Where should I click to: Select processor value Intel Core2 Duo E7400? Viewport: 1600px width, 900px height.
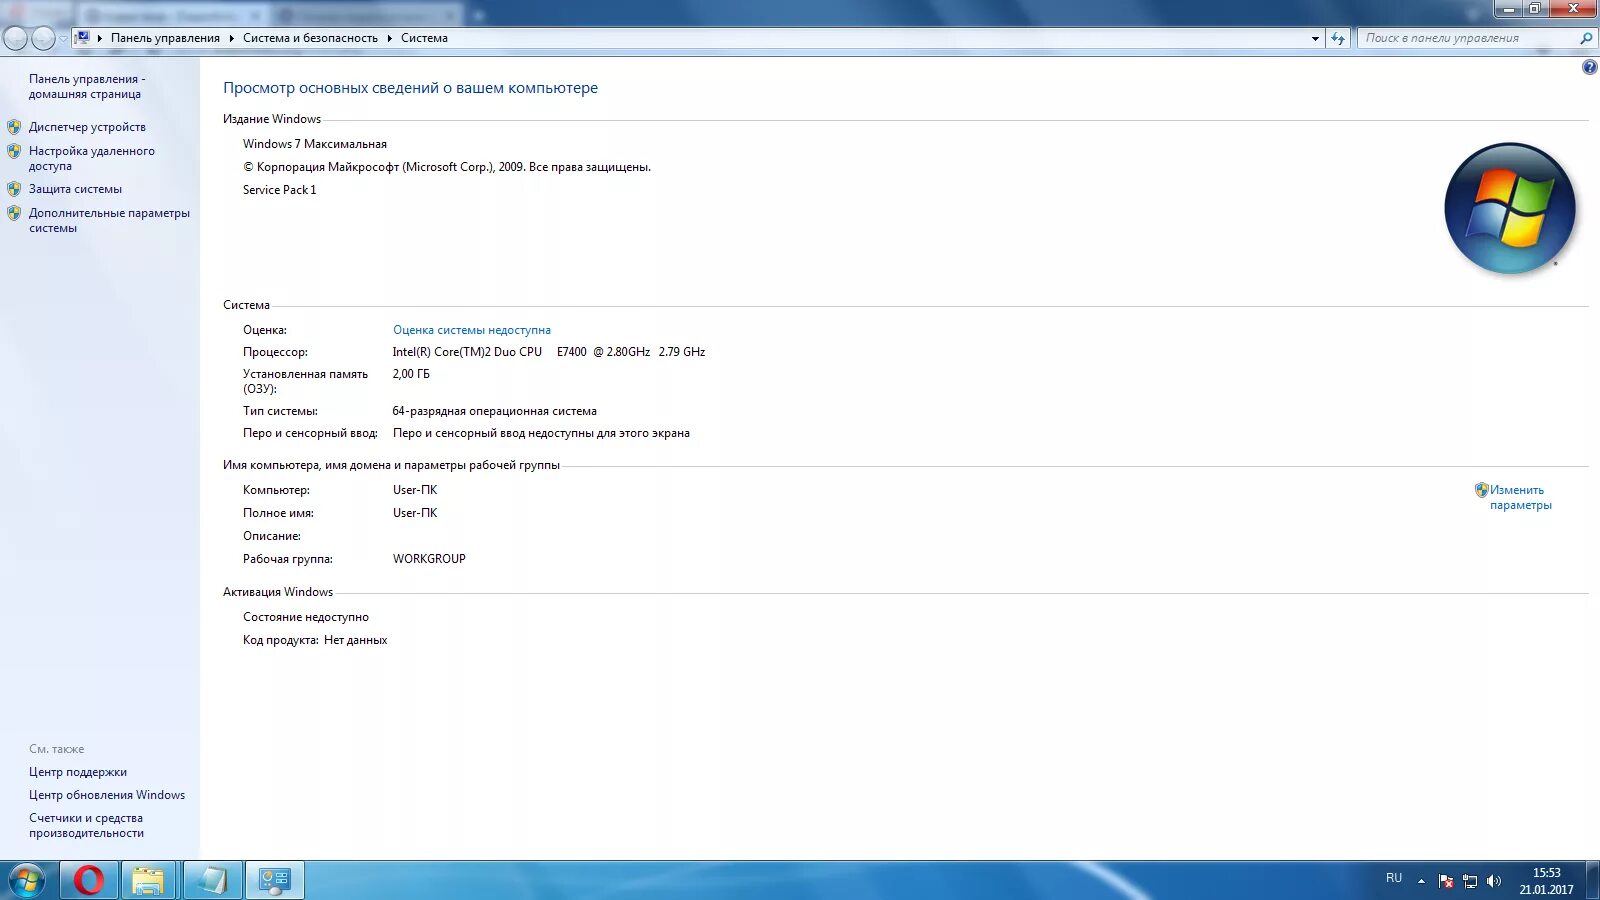(548, 352)
